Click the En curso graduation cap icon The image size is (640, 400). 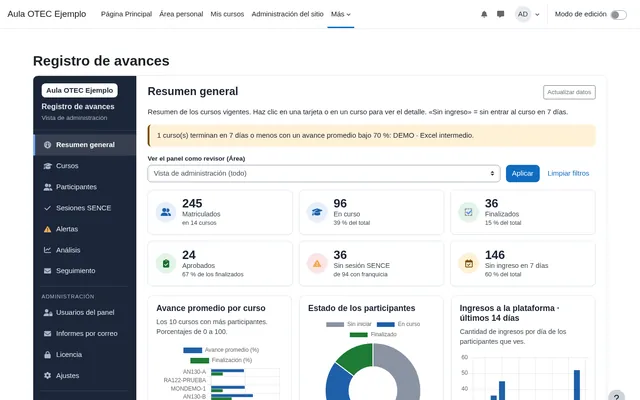[317, 212]
